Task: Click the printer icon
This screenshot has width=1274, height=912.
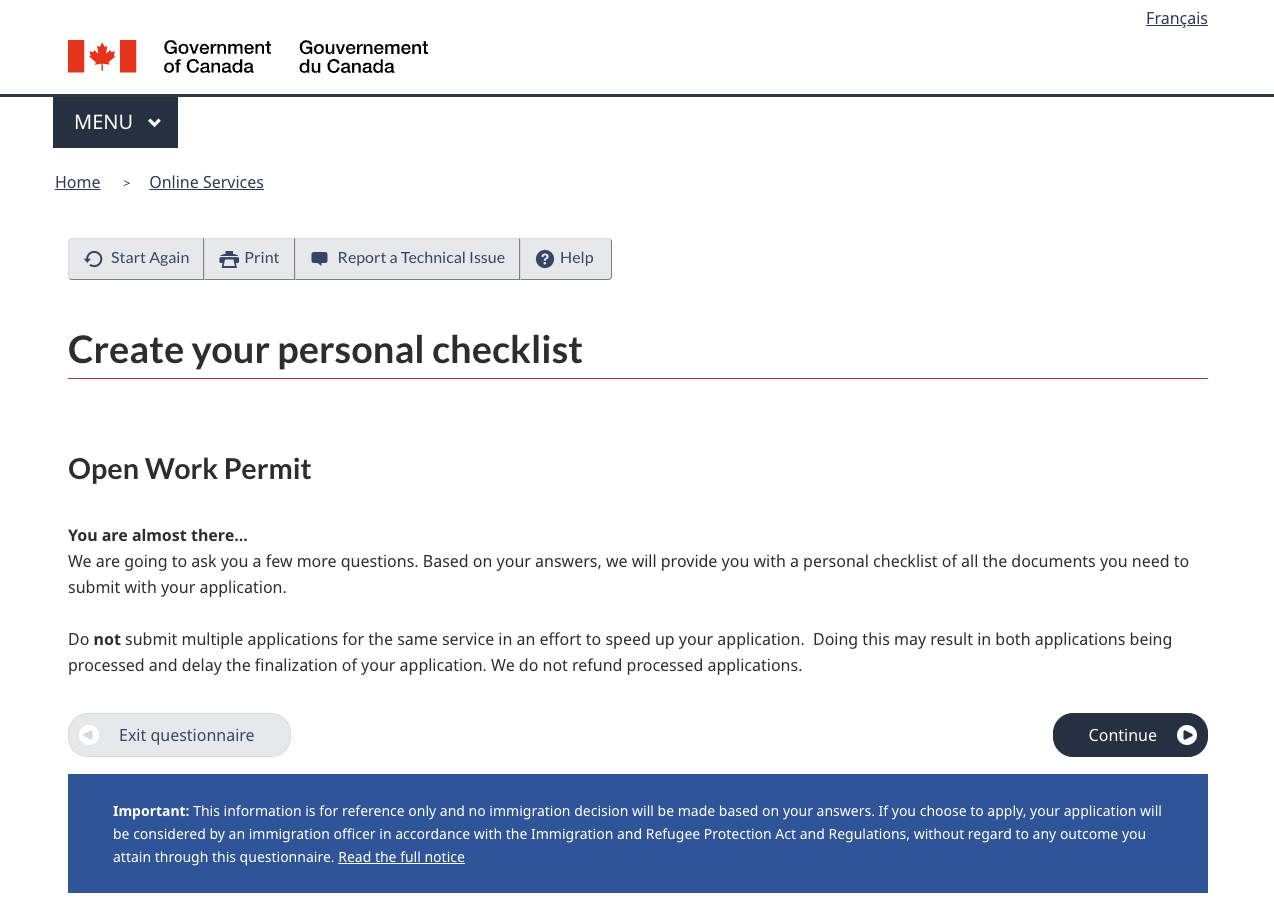Action: tap(229, 259)
